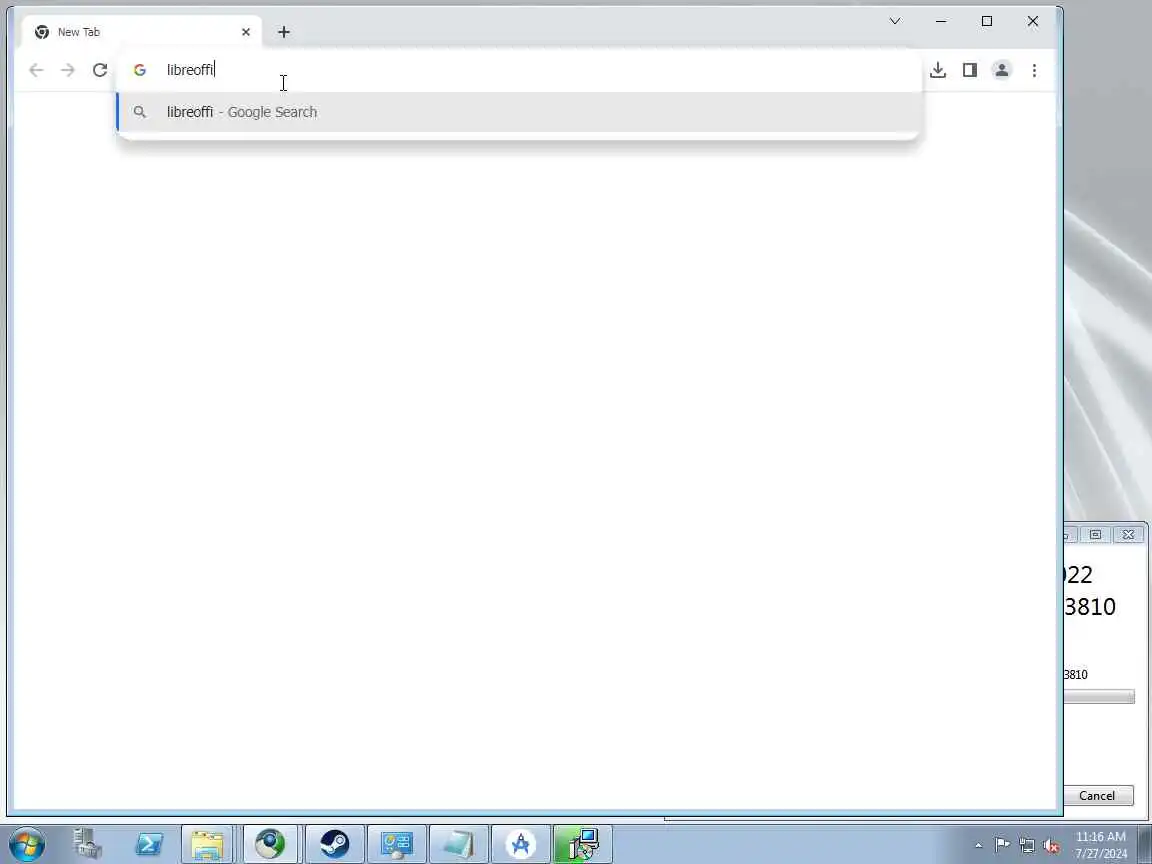
Task: Close the Chrome window
Action: [x=1032, y=21]
